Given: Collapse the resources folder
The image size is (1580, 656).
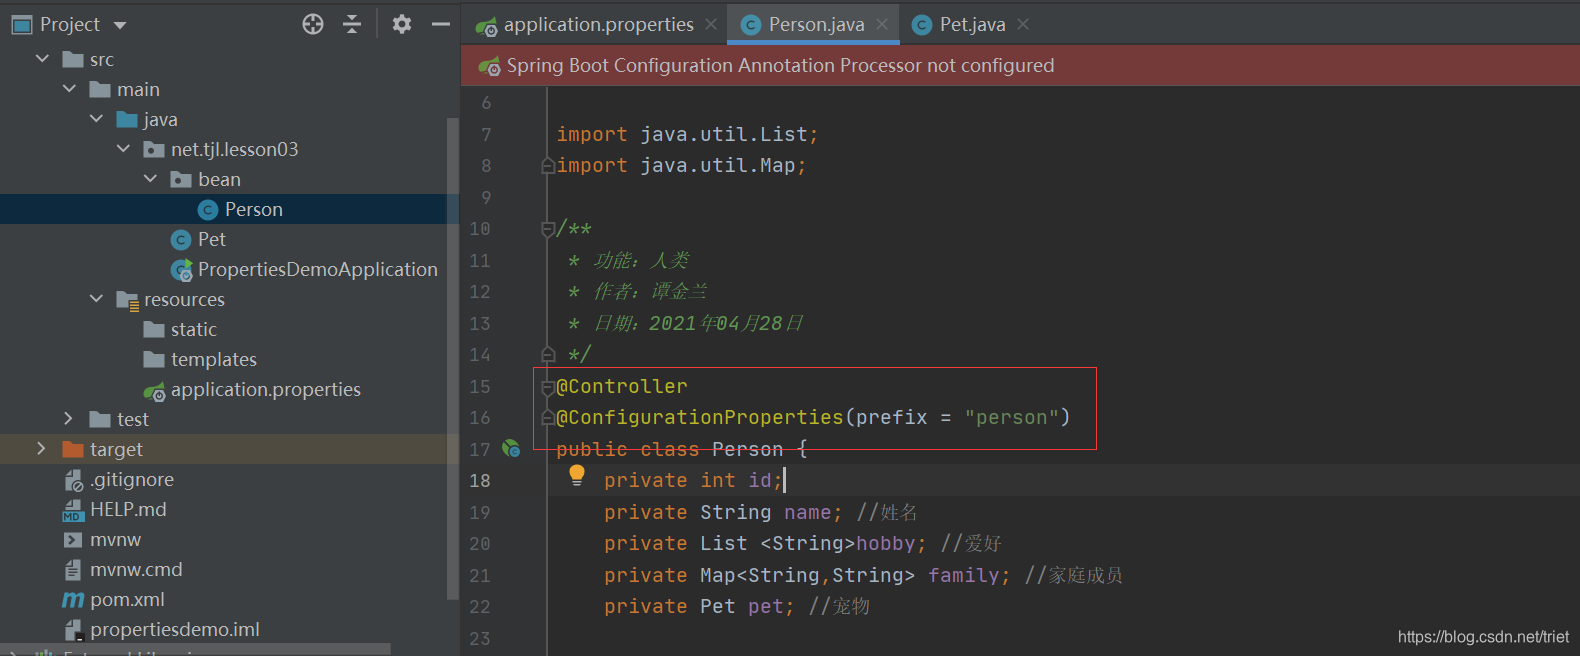Looking at the screenshot, I should point(96,299).
